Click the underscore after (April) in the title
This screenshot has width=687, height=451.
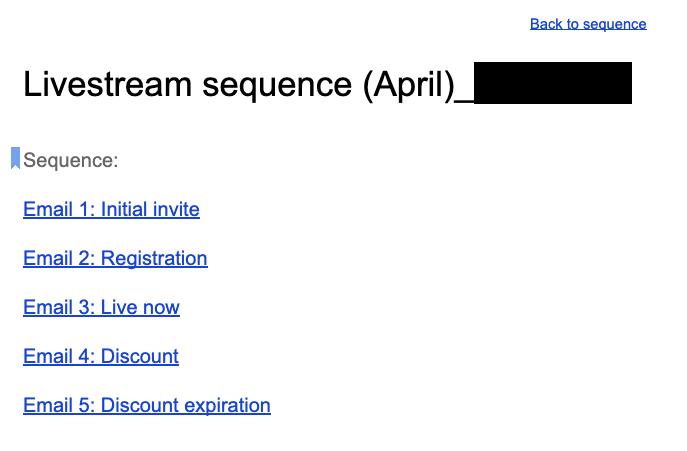point(464,101)
